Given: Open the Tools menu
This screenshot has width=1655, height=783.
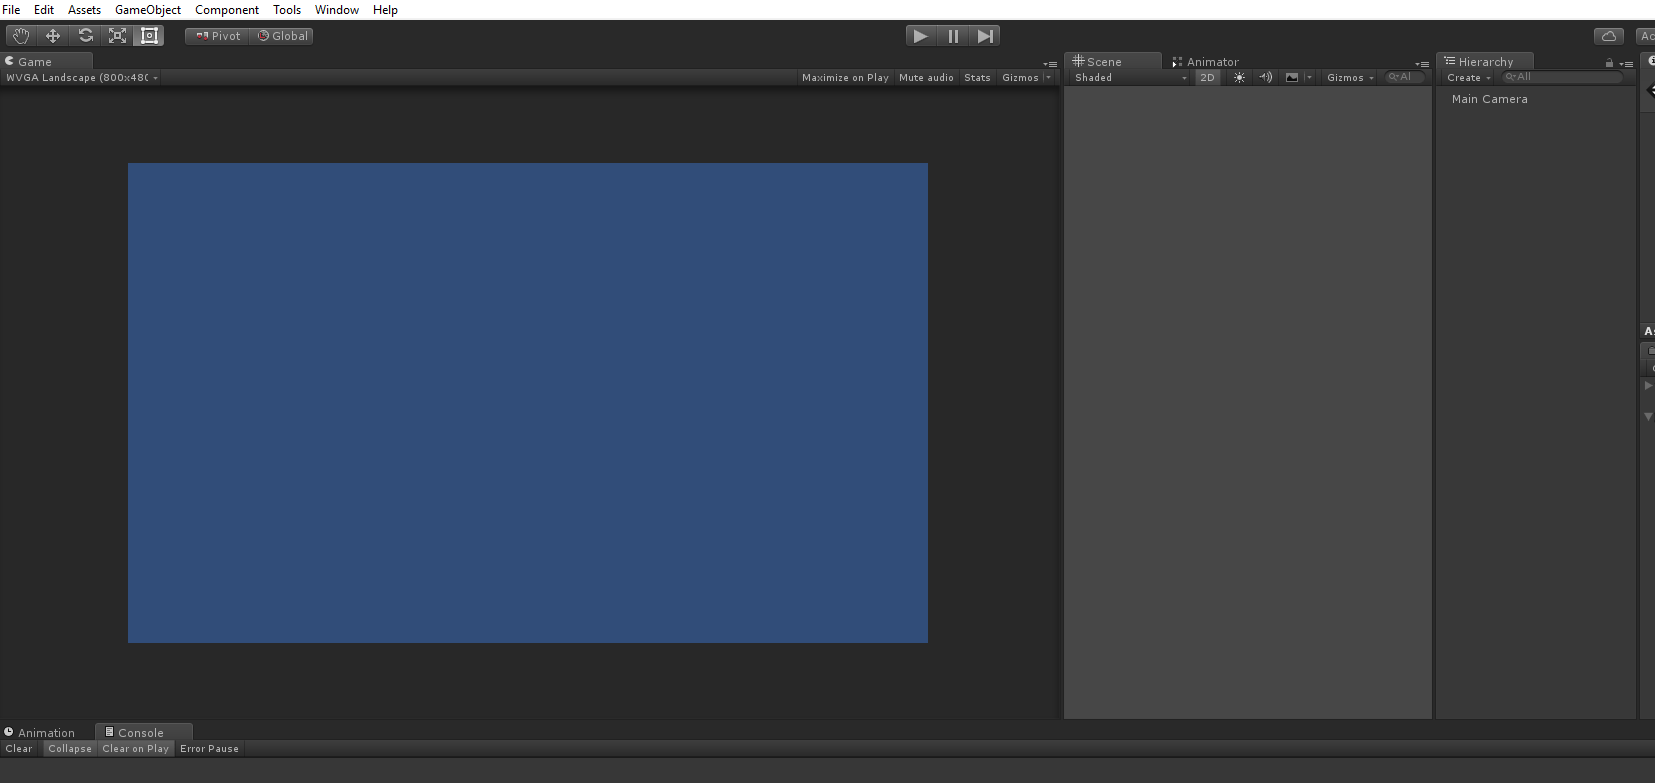Looking at the screenshot, I should pos(287,10).
